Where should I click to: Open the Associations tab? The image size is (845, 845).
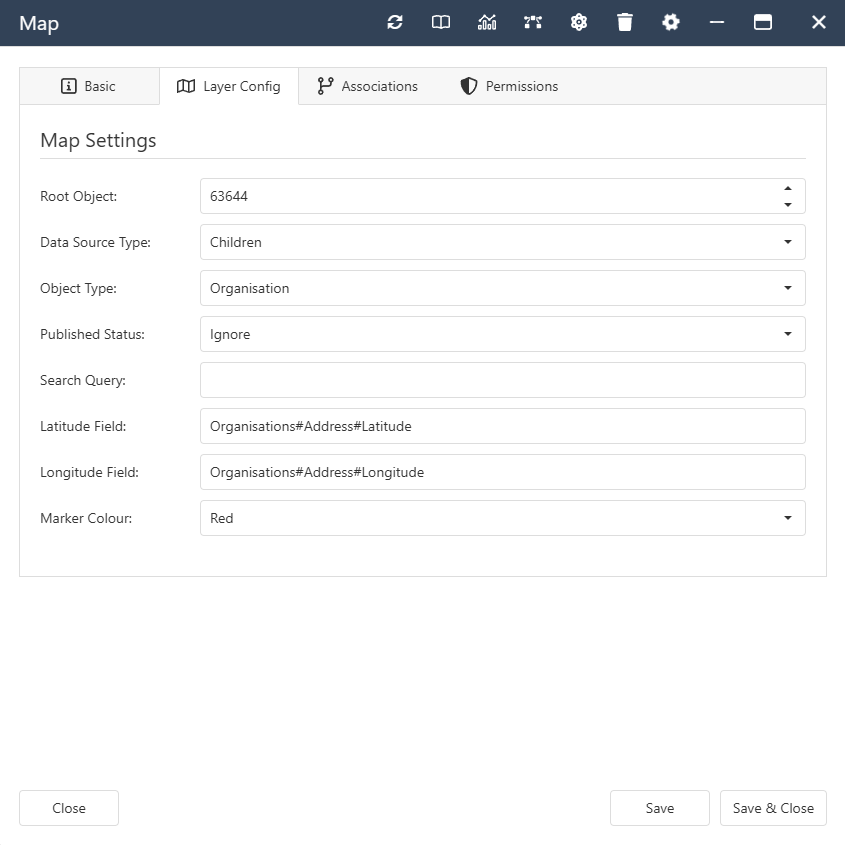pyautogui.click(x=367, y=86)
